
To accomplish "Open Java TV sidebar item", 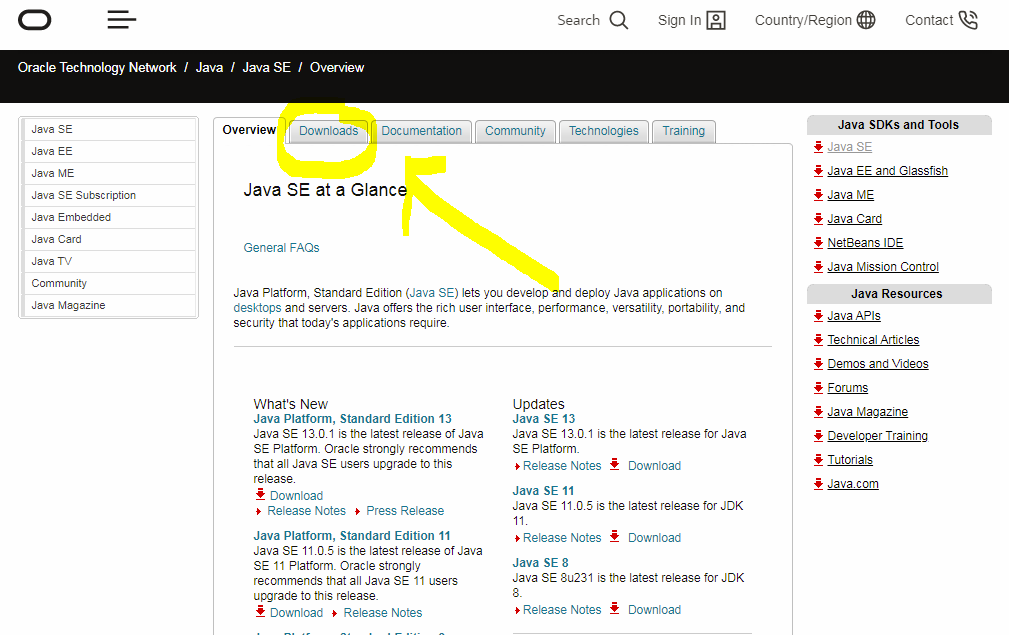I will [x=109, y=261].
